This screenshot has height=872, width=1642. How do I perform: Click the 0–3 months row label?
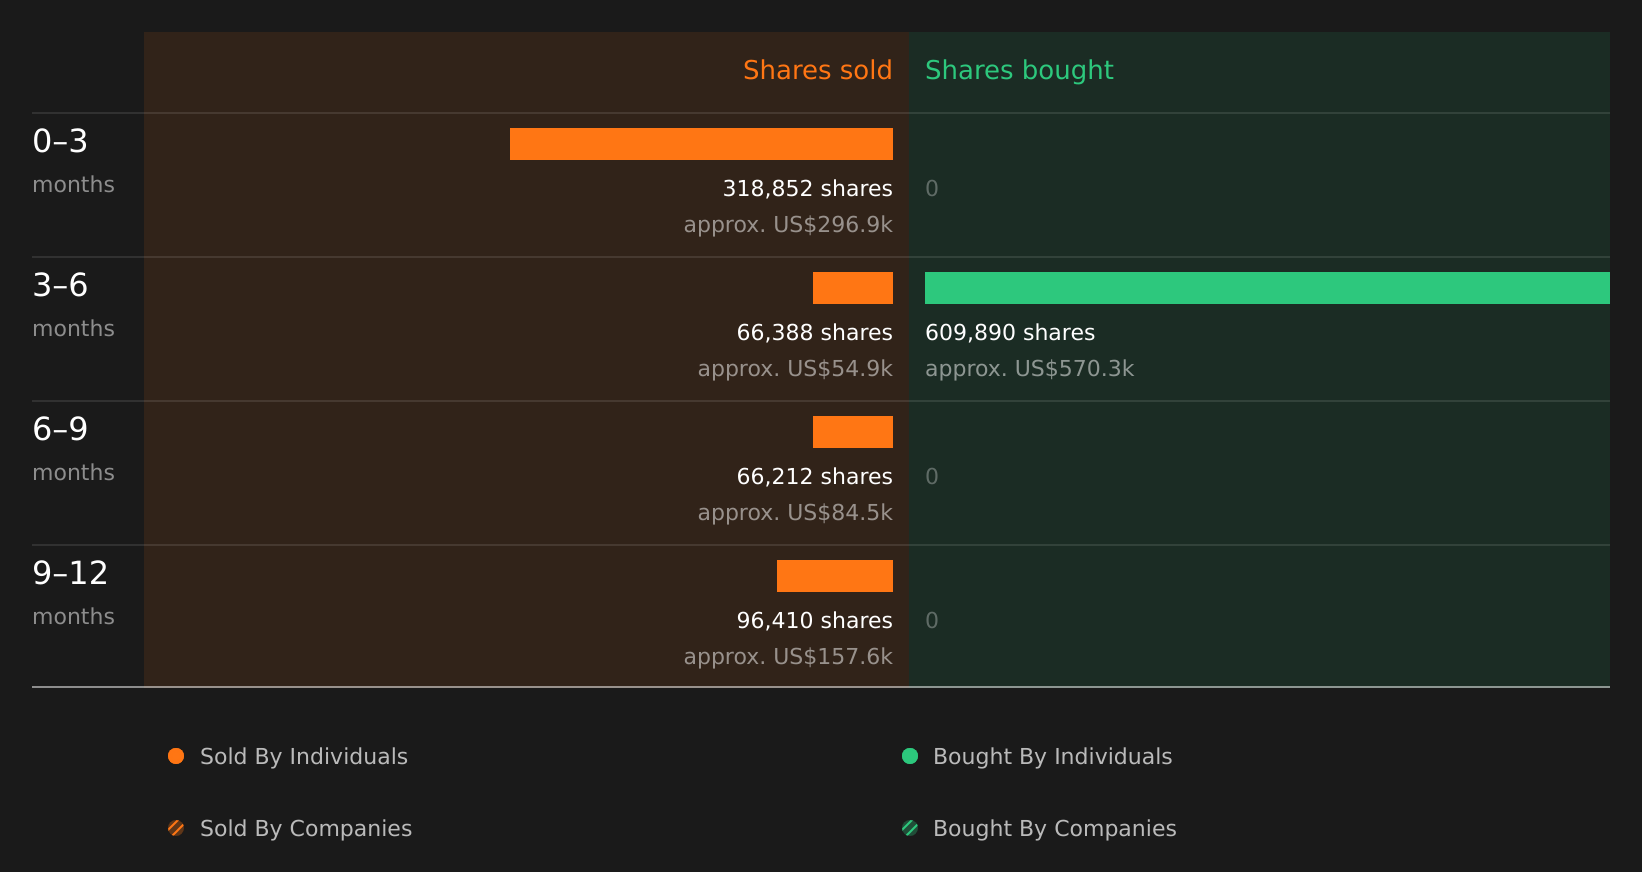click(74, 161)
